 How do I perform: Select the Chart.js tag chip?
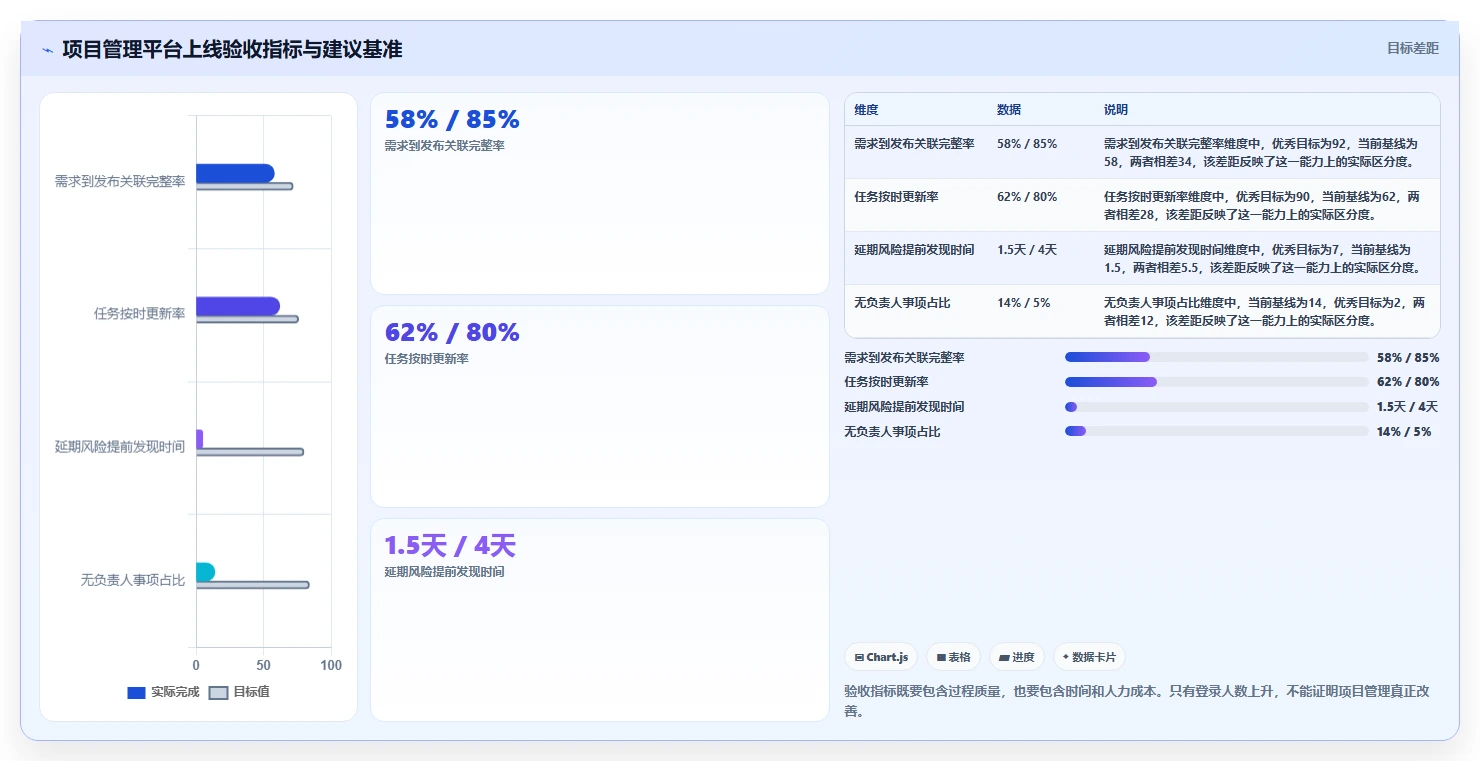(881, 657)
